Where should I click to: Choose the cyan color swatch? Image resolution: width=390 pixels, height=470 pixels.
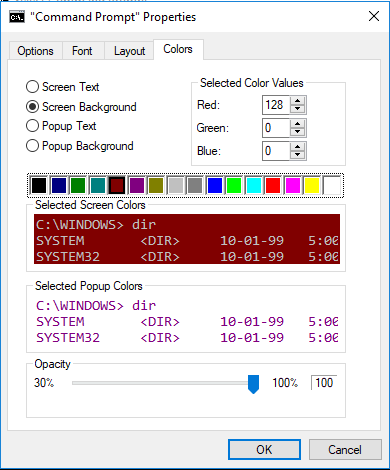(x=254, y=185)
